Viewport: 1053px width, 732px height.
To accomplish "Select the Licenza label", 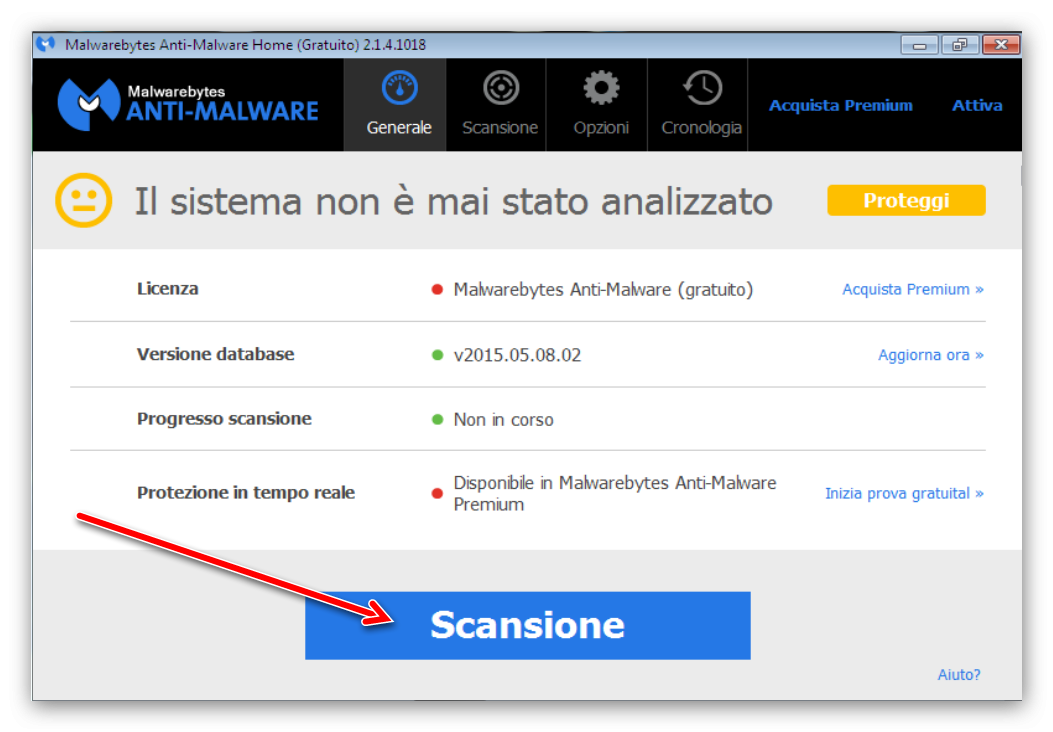I will (167, 289).
